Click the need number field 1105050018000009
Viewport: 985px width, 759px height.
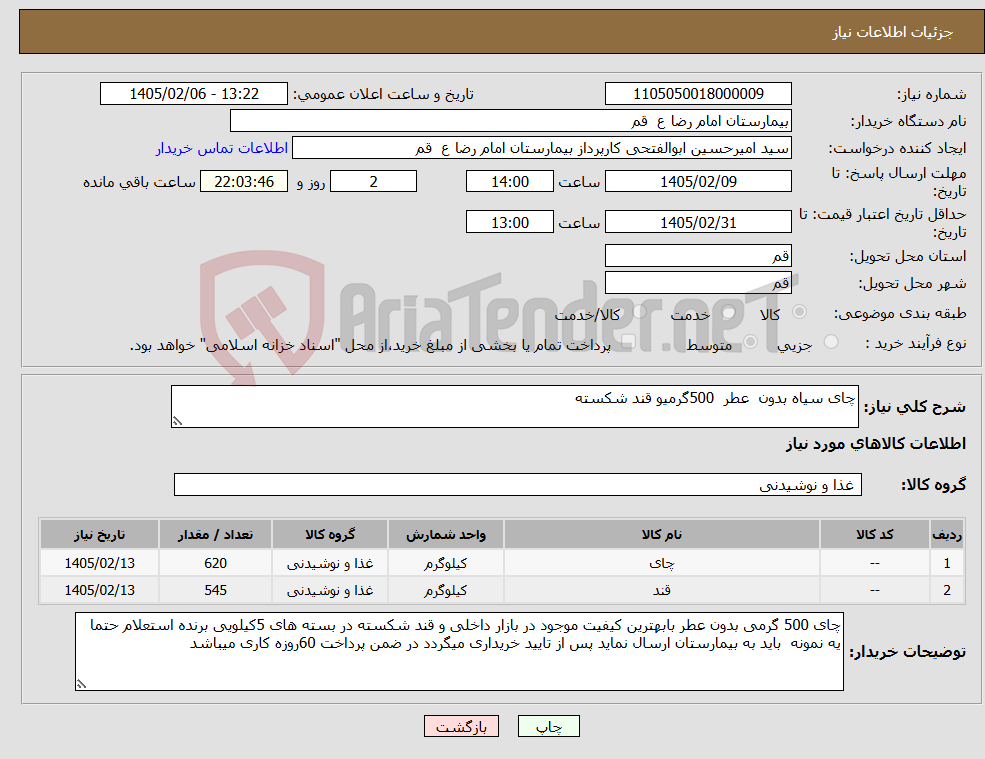(x=698, y=94)
